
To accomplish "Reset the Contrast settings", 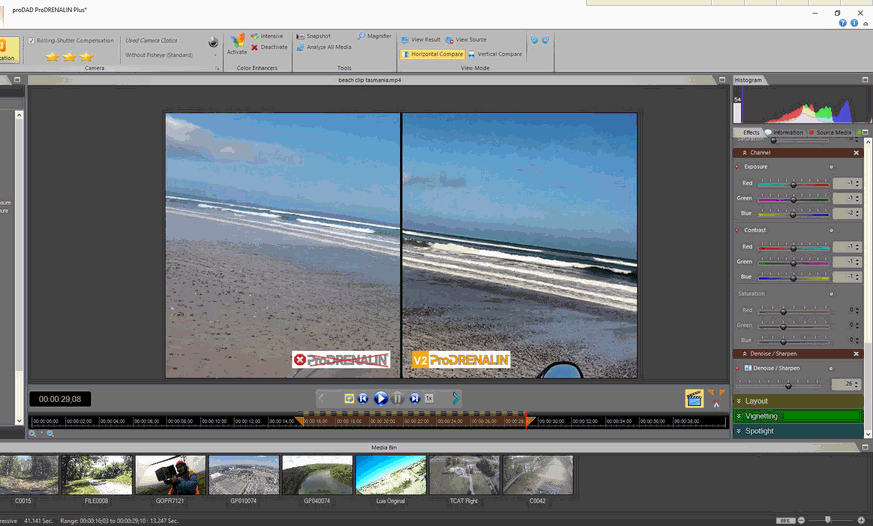I will pos(831,230).
